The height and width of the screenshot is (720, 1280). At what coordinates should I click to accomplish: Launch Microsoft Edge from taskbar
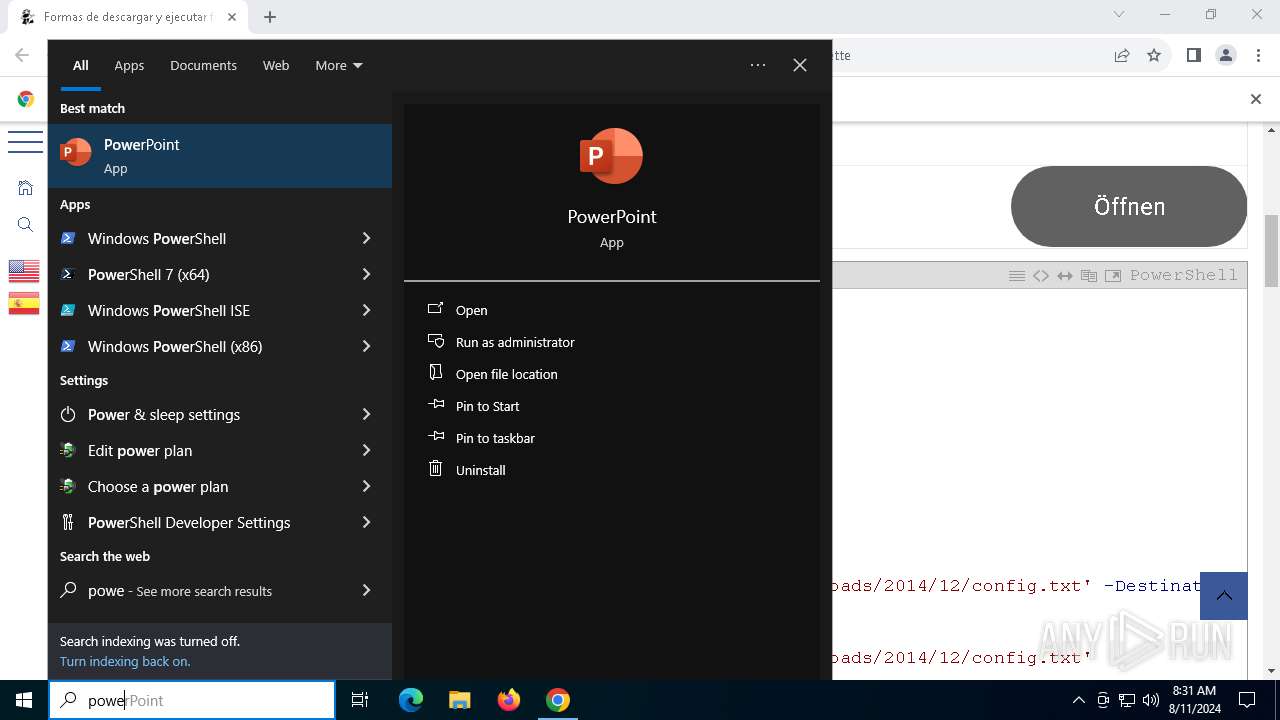coord(411,700)
